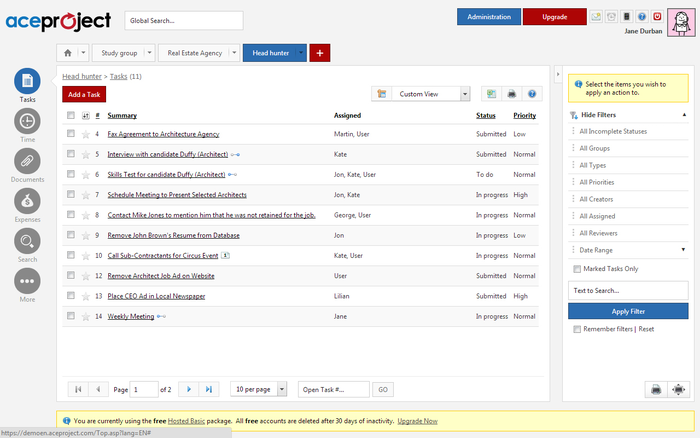The height and width of the screenshot is (438, 700).
Task: Open the Documents sidebar icon
Action: point(27,161)
